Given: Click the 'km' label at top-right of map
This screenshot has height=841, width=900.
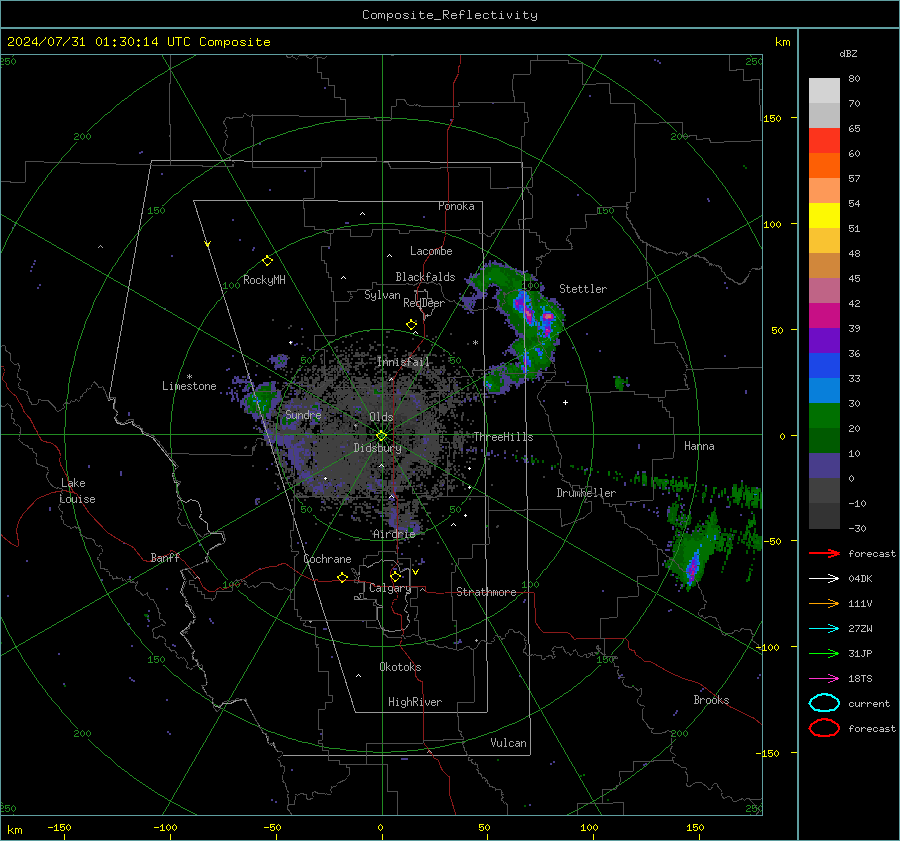Looking at the screenshot, I should point(782,42).
